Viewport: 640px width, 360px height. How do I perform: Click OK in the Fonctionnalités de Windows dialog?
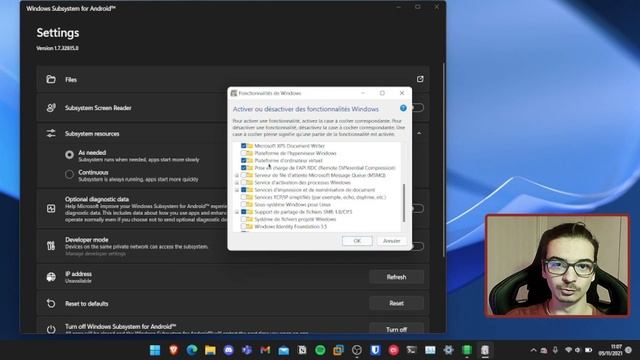357,241
